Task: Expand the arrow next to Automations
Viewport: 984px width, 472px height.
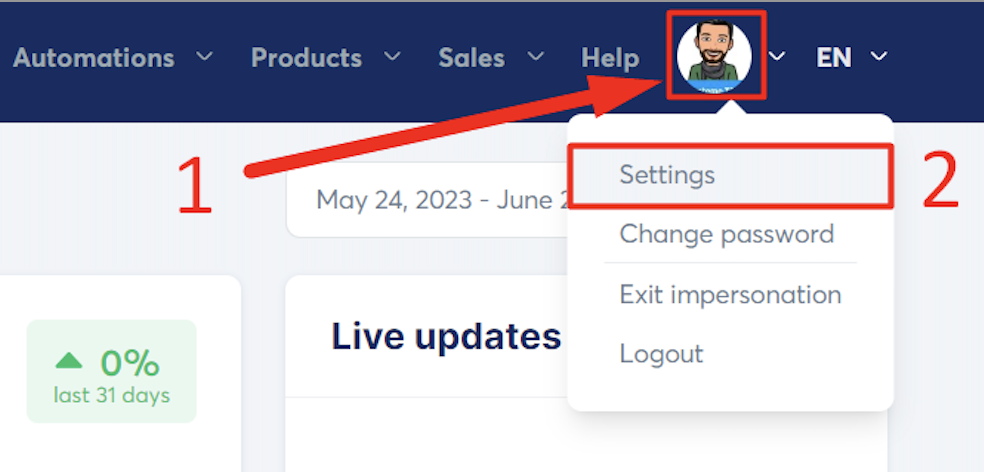Action: [205, 57]
